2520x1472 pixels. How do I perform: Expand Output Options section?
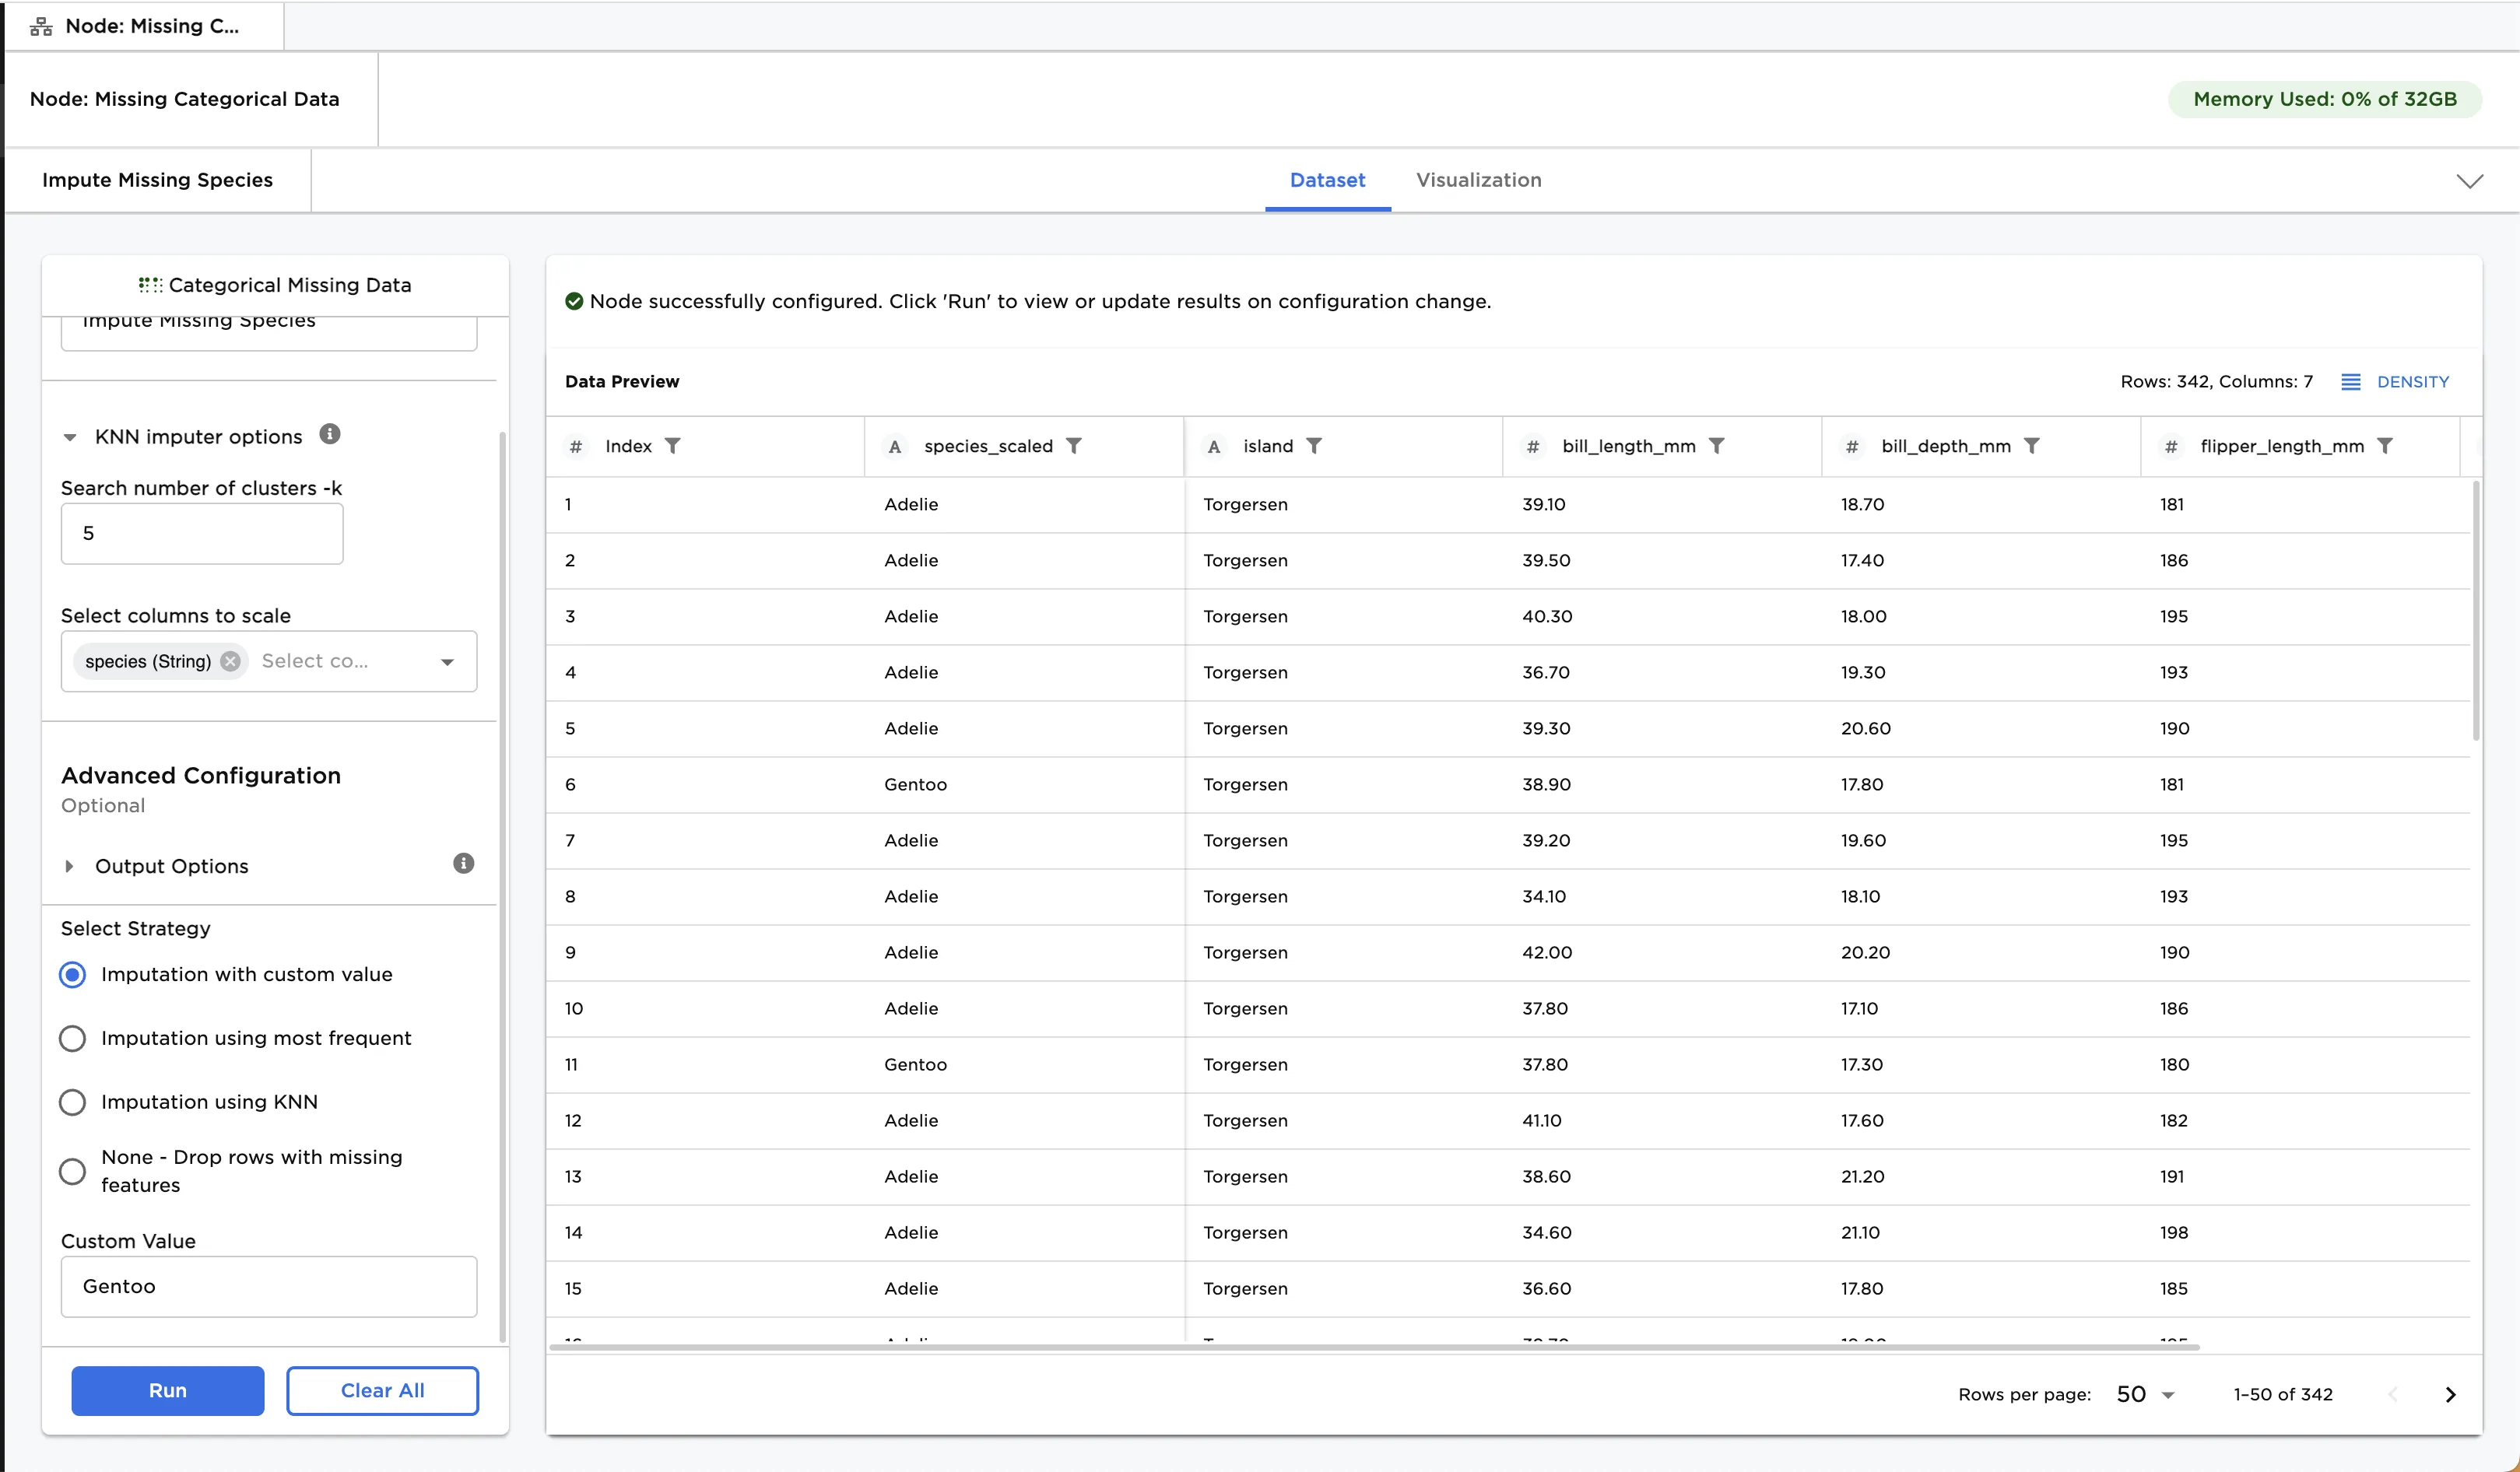(70, 866)
